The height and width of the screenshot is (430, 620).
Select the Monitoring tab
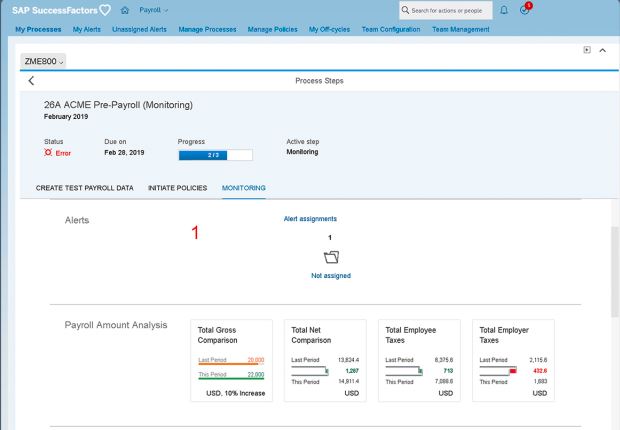[x=244, y=188]
